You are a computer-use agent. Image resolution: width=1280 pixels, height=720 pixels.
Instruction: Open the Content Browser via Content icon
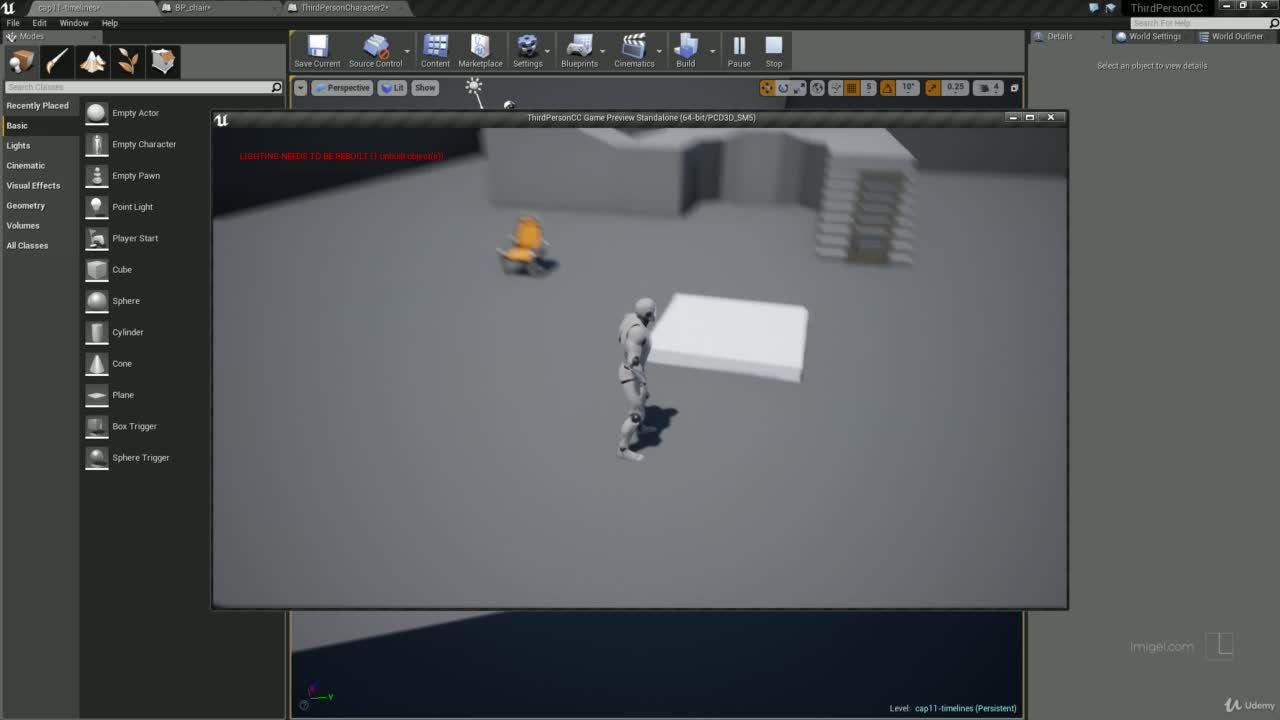coord(435,50)
